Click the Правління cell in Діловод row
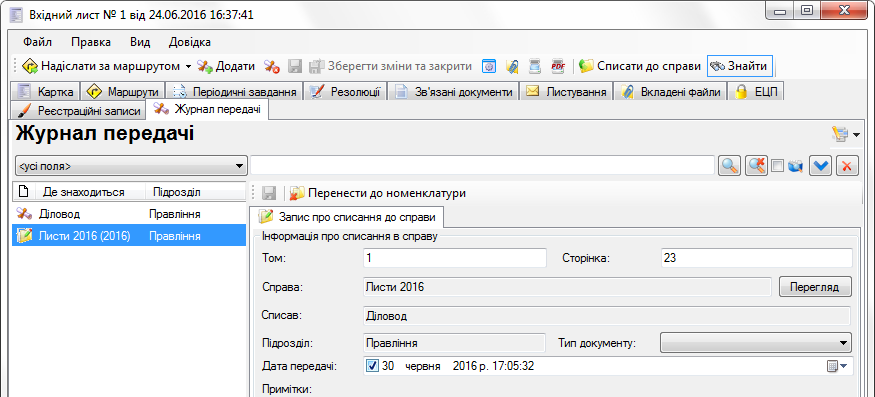Screen dimensions: 875x397 [175, 214]
